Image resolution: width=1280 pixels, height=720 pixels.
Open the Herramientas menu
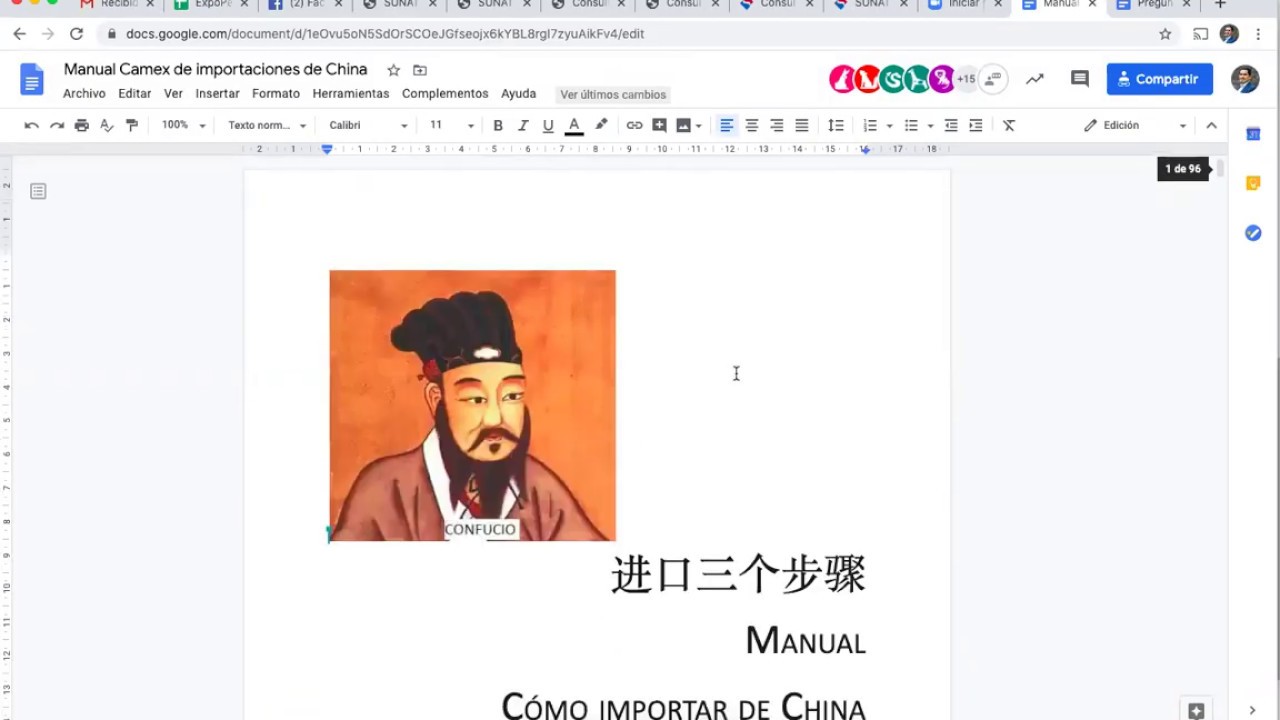[x=351, y=94]
